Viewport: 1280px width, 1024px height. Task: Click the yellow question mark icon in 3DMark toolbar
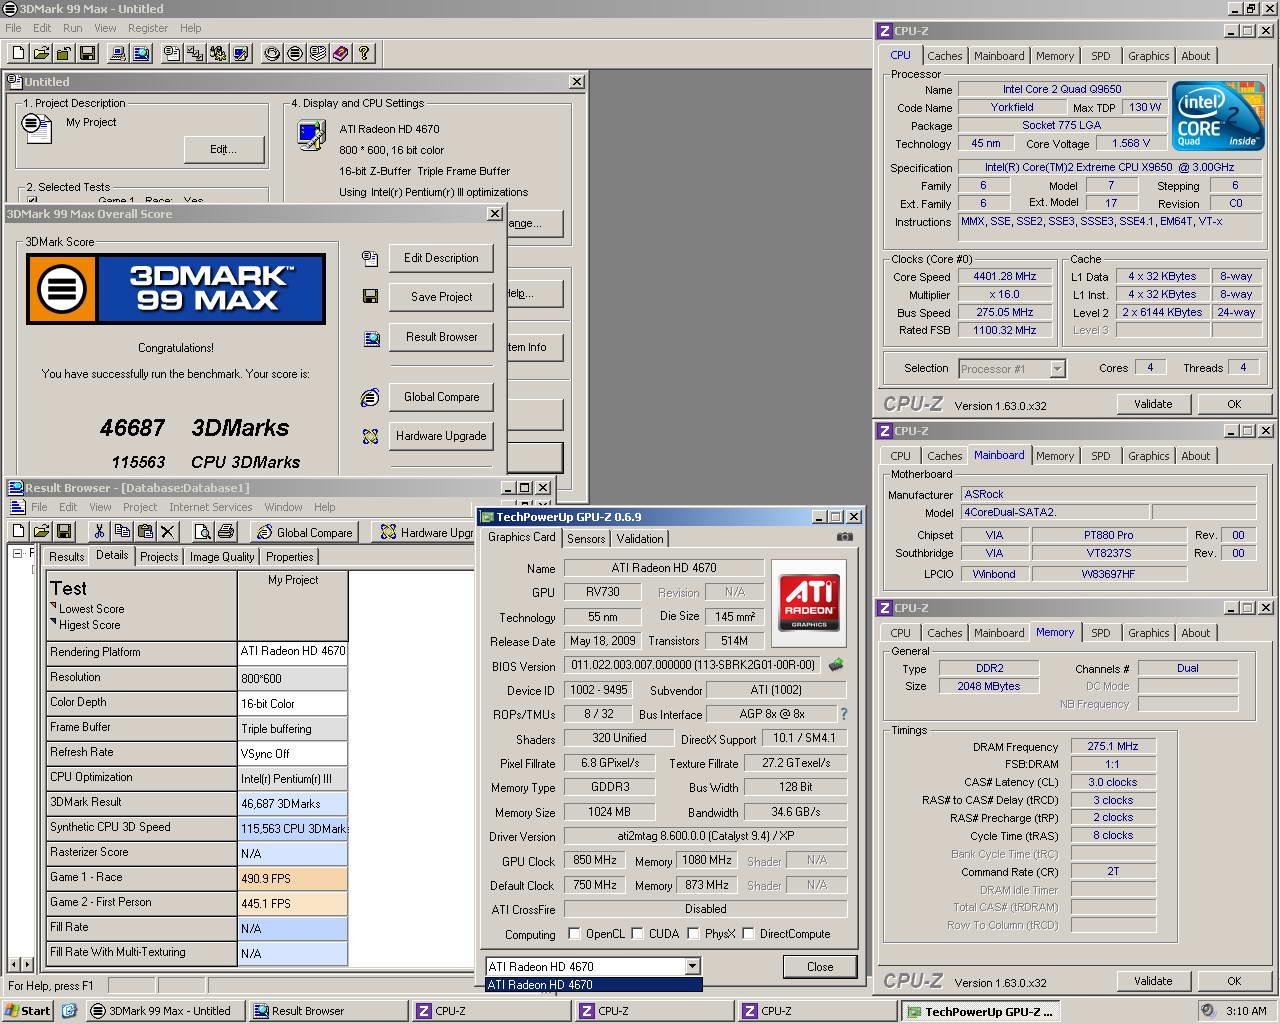point(364,53)
